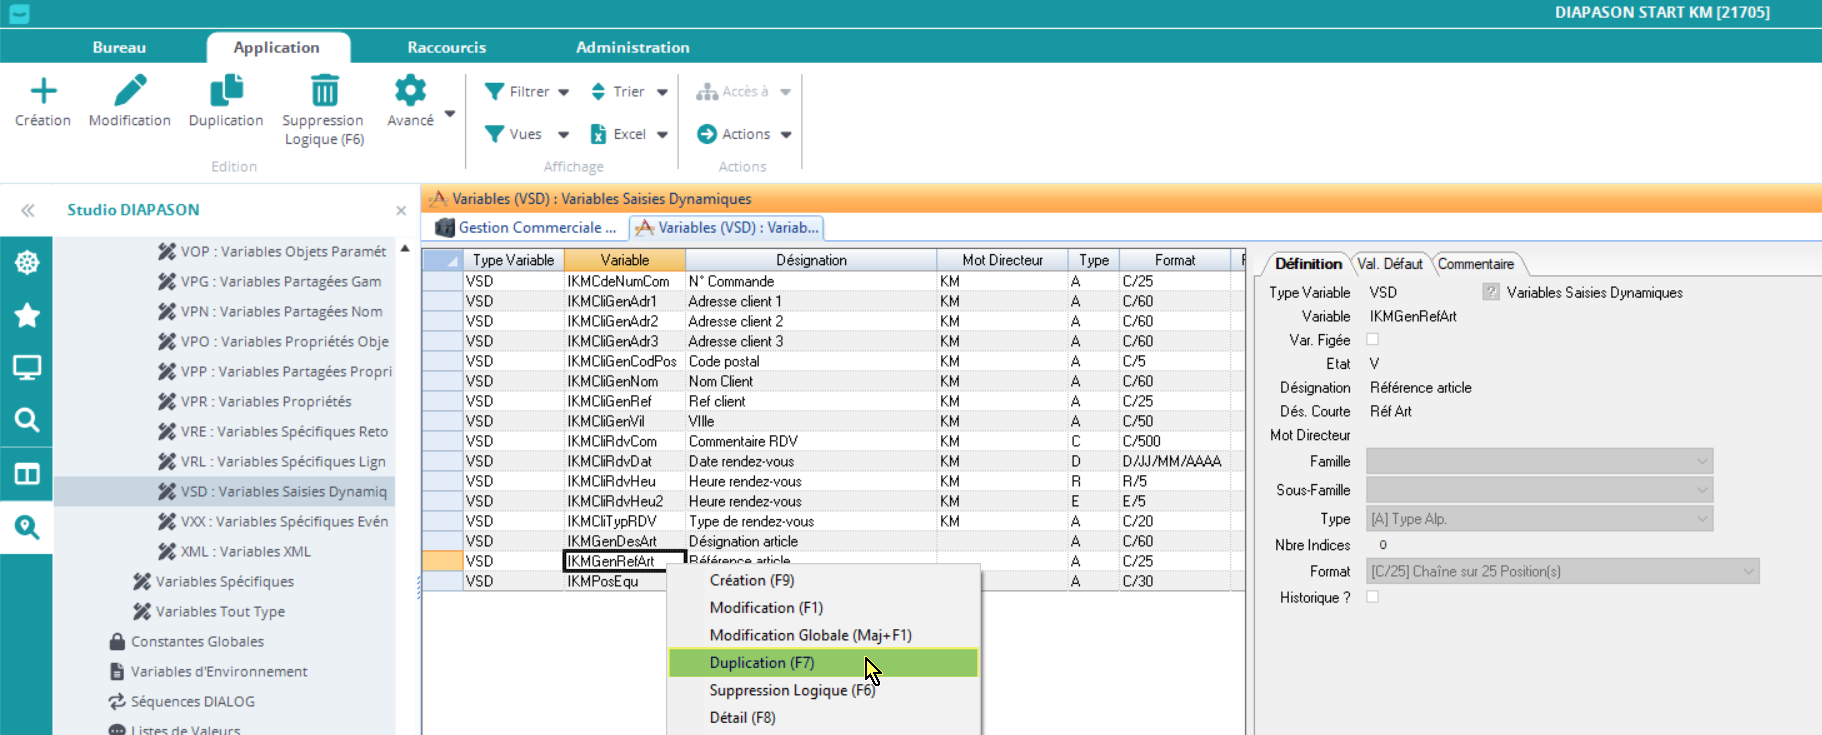1822x735 pixels.
Task: Expand the Excel export dropdown
Action: pos(662,135)
